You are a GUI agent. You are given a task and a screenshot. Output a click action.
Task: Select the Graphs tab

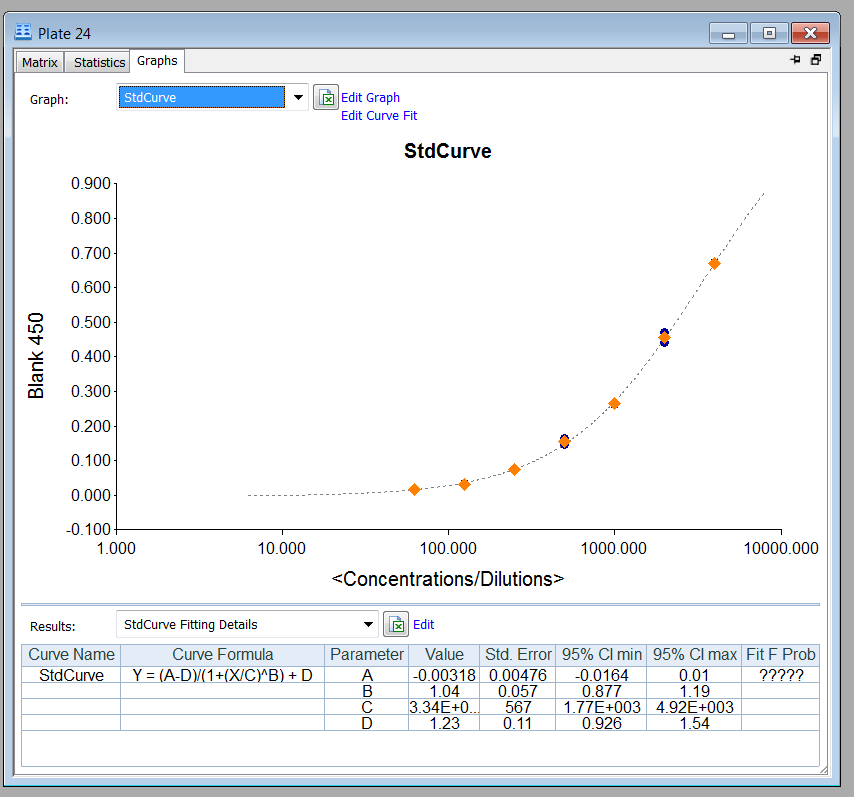pos(157,61)
